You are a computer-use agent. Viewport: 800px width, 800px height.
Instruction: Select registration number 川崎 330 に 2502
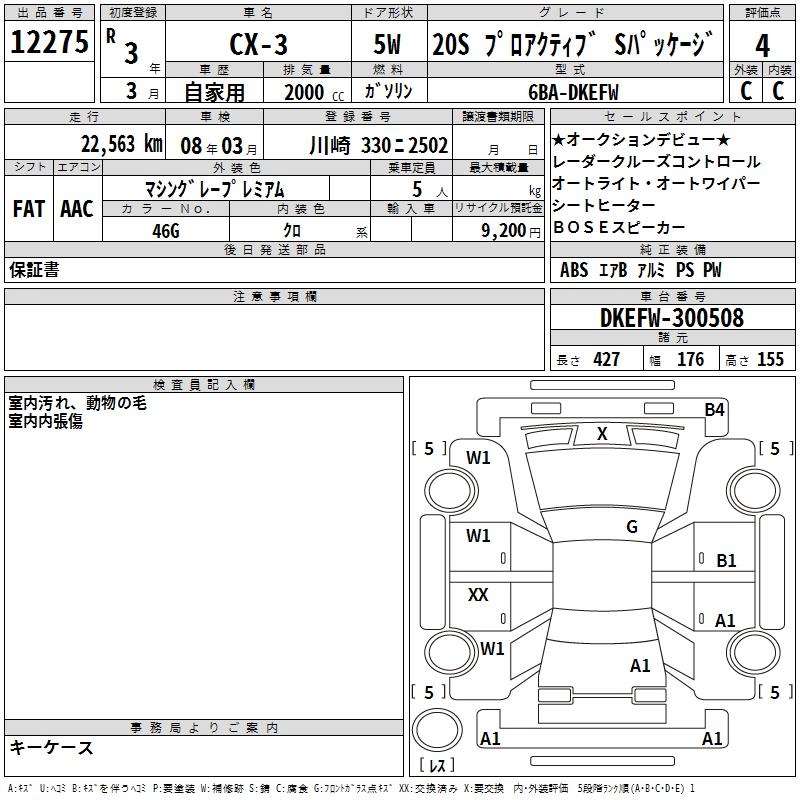click(379, 146)
